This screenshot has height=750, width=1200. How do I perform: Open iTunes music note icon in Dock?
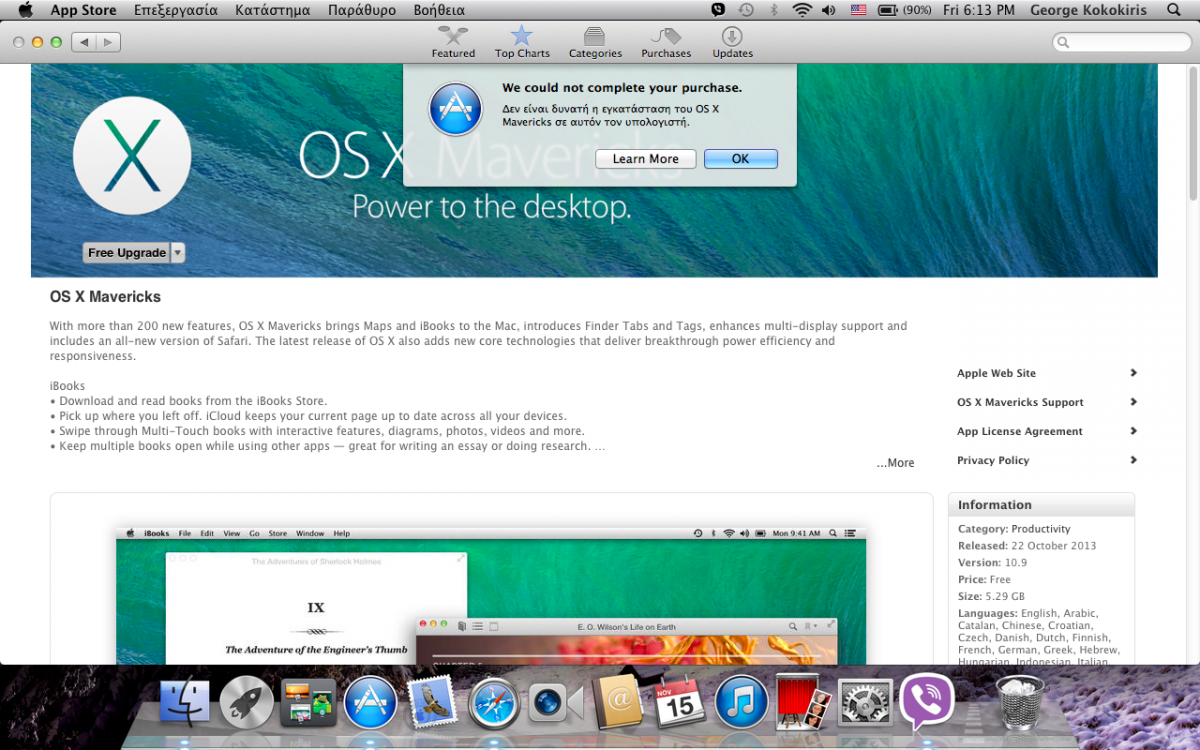[741, 704]
